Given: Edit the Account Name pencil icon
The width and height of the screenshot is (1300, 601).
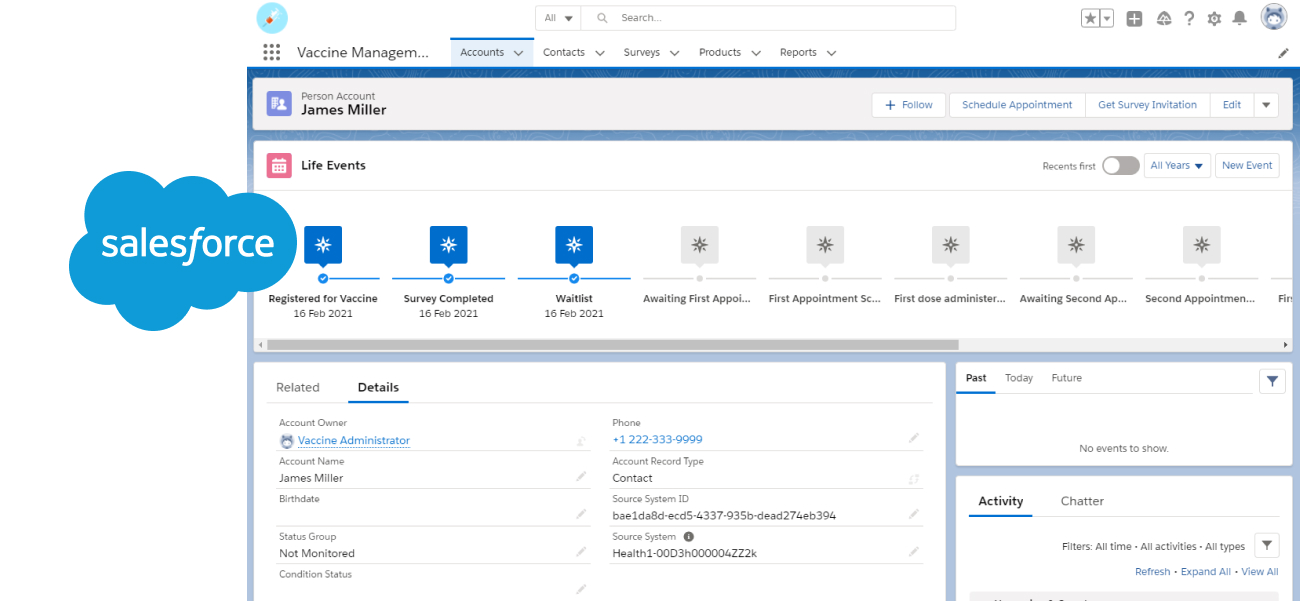Looking at the screenshot, I should click(x=581, y=477).
